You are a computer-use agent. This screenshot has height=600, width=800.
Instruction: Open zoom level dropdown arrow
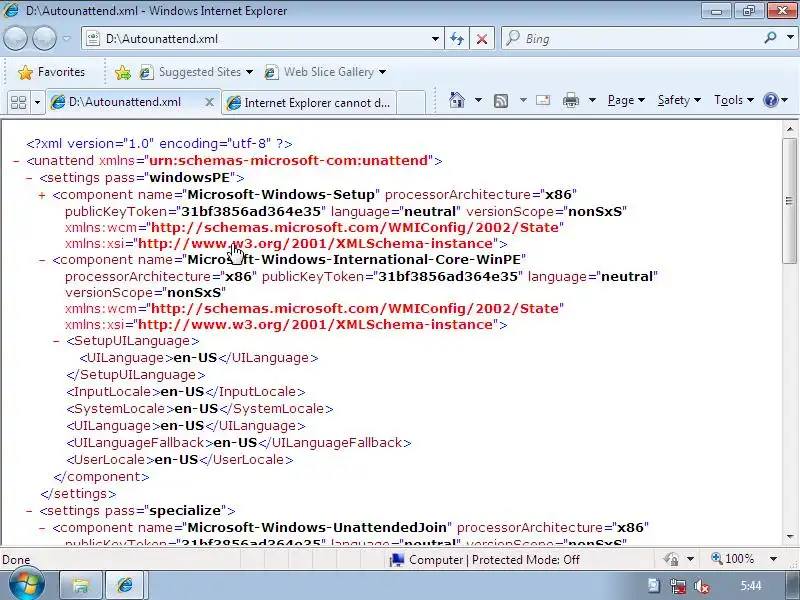point(773,559)
